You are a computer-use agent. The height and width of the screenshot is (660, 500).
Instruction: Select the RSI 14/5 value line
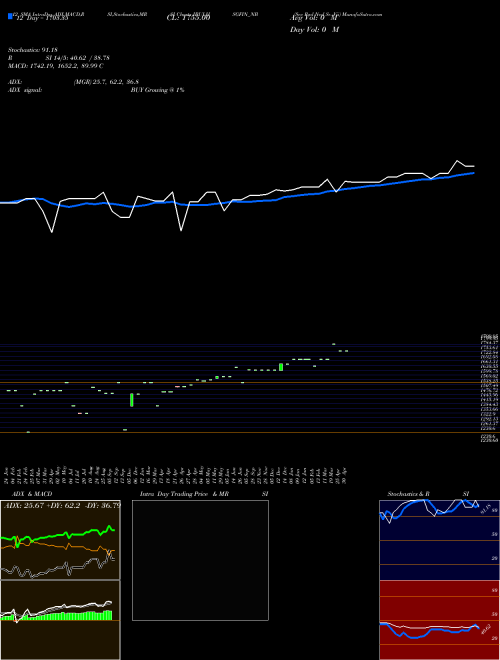[x=59, y=58]
